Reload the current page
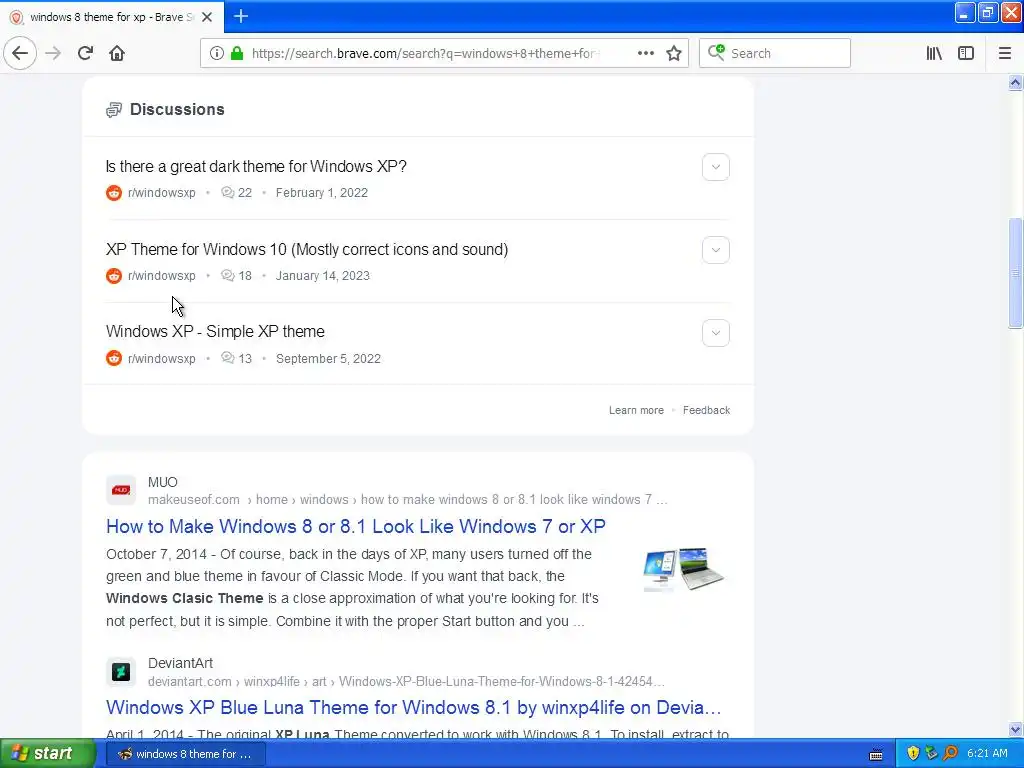Image resolution: width=1024 pixels, height=768 pixels. tap(85, 54)
